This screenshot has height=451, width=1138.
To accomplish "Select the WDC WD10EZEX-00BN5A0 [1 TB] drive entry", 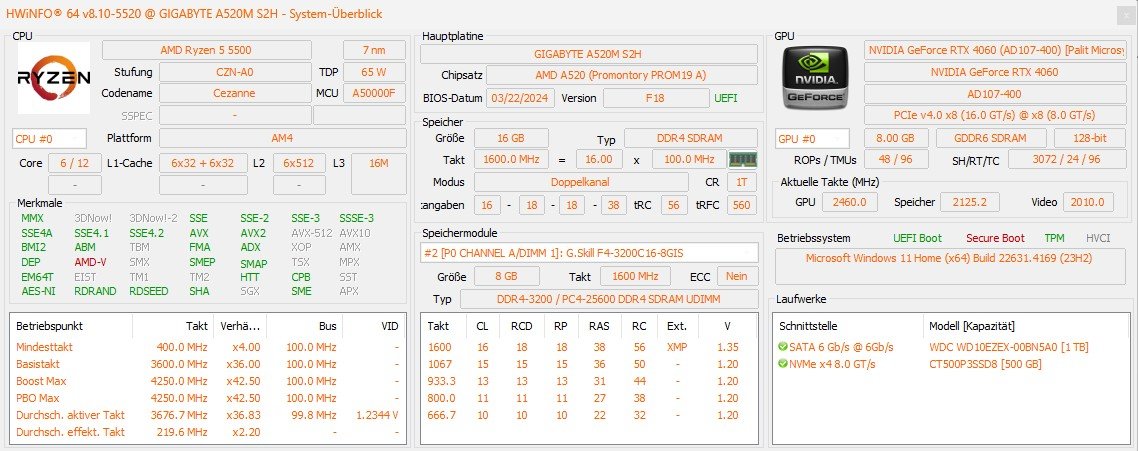I will (1009, 347).
